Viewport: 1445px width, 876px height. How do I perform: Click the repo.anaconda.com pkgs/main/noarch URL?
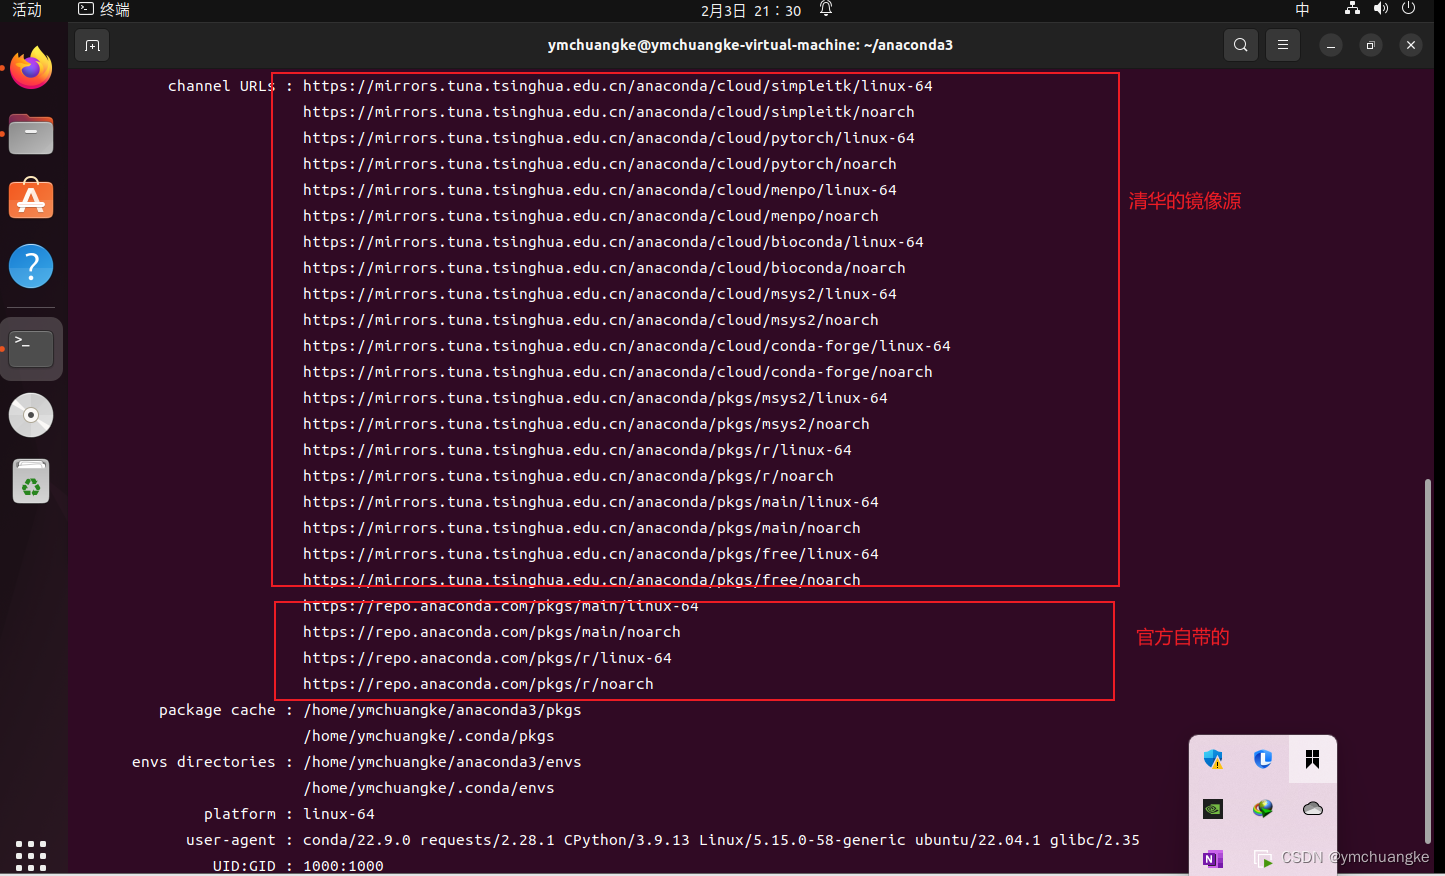[491, 632]
